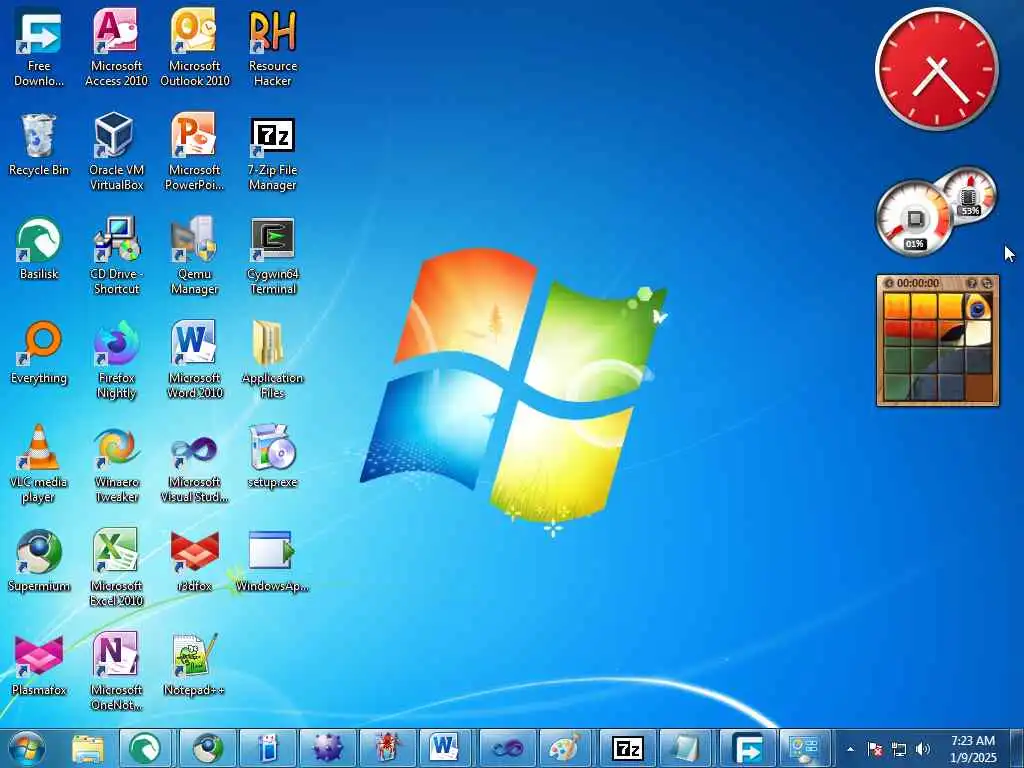Image resolution: width=1024 pixels, height=768 pixels.
Task: Select the Qemu Manager shortcut
Action: (x=195, y=256)
